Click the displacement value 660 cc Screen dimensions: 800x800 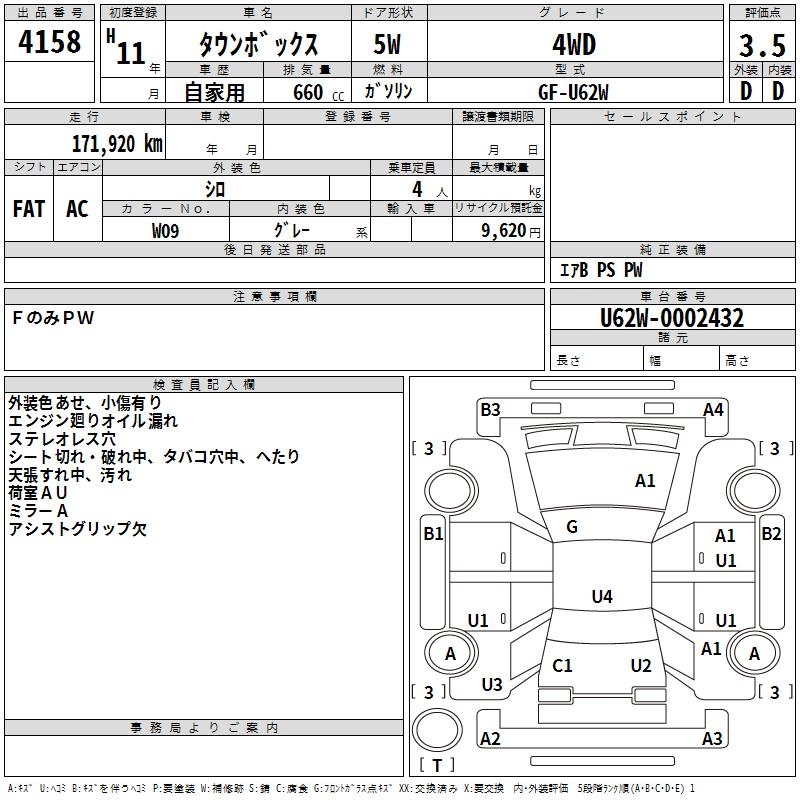pyautogui.click(x=318, y=93)
